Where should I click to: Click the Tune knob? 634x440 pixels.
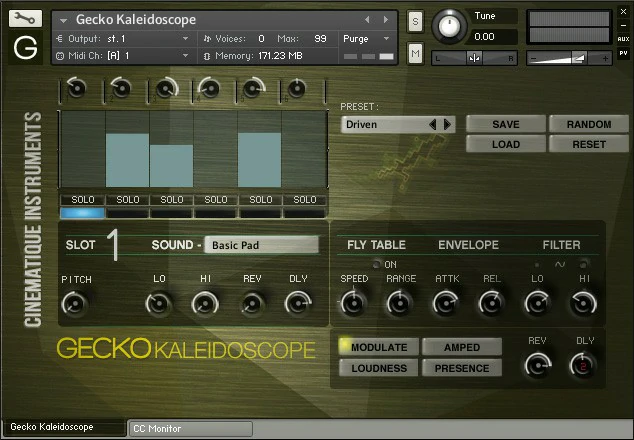[x=449, y=26]
